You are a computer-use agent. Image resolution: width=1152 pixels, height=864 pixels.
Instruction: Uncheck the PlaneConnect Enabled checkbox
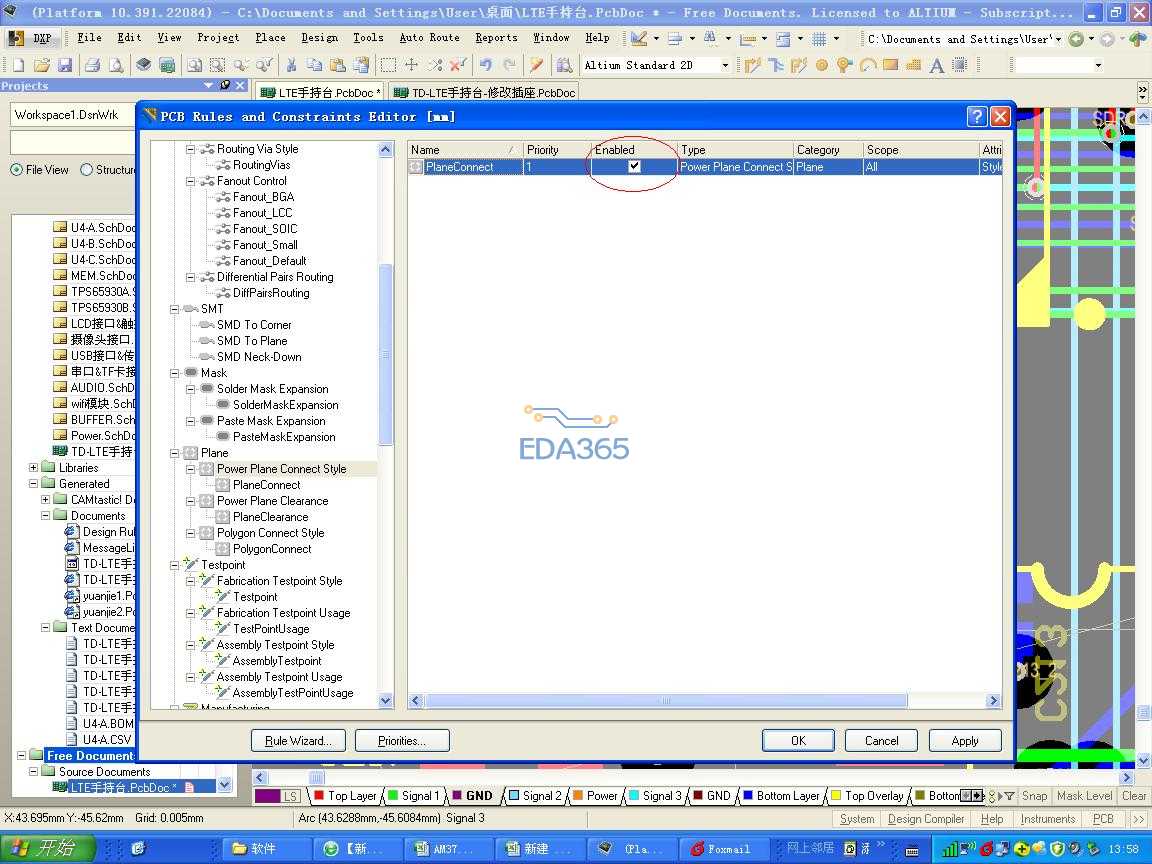point(634,167)
